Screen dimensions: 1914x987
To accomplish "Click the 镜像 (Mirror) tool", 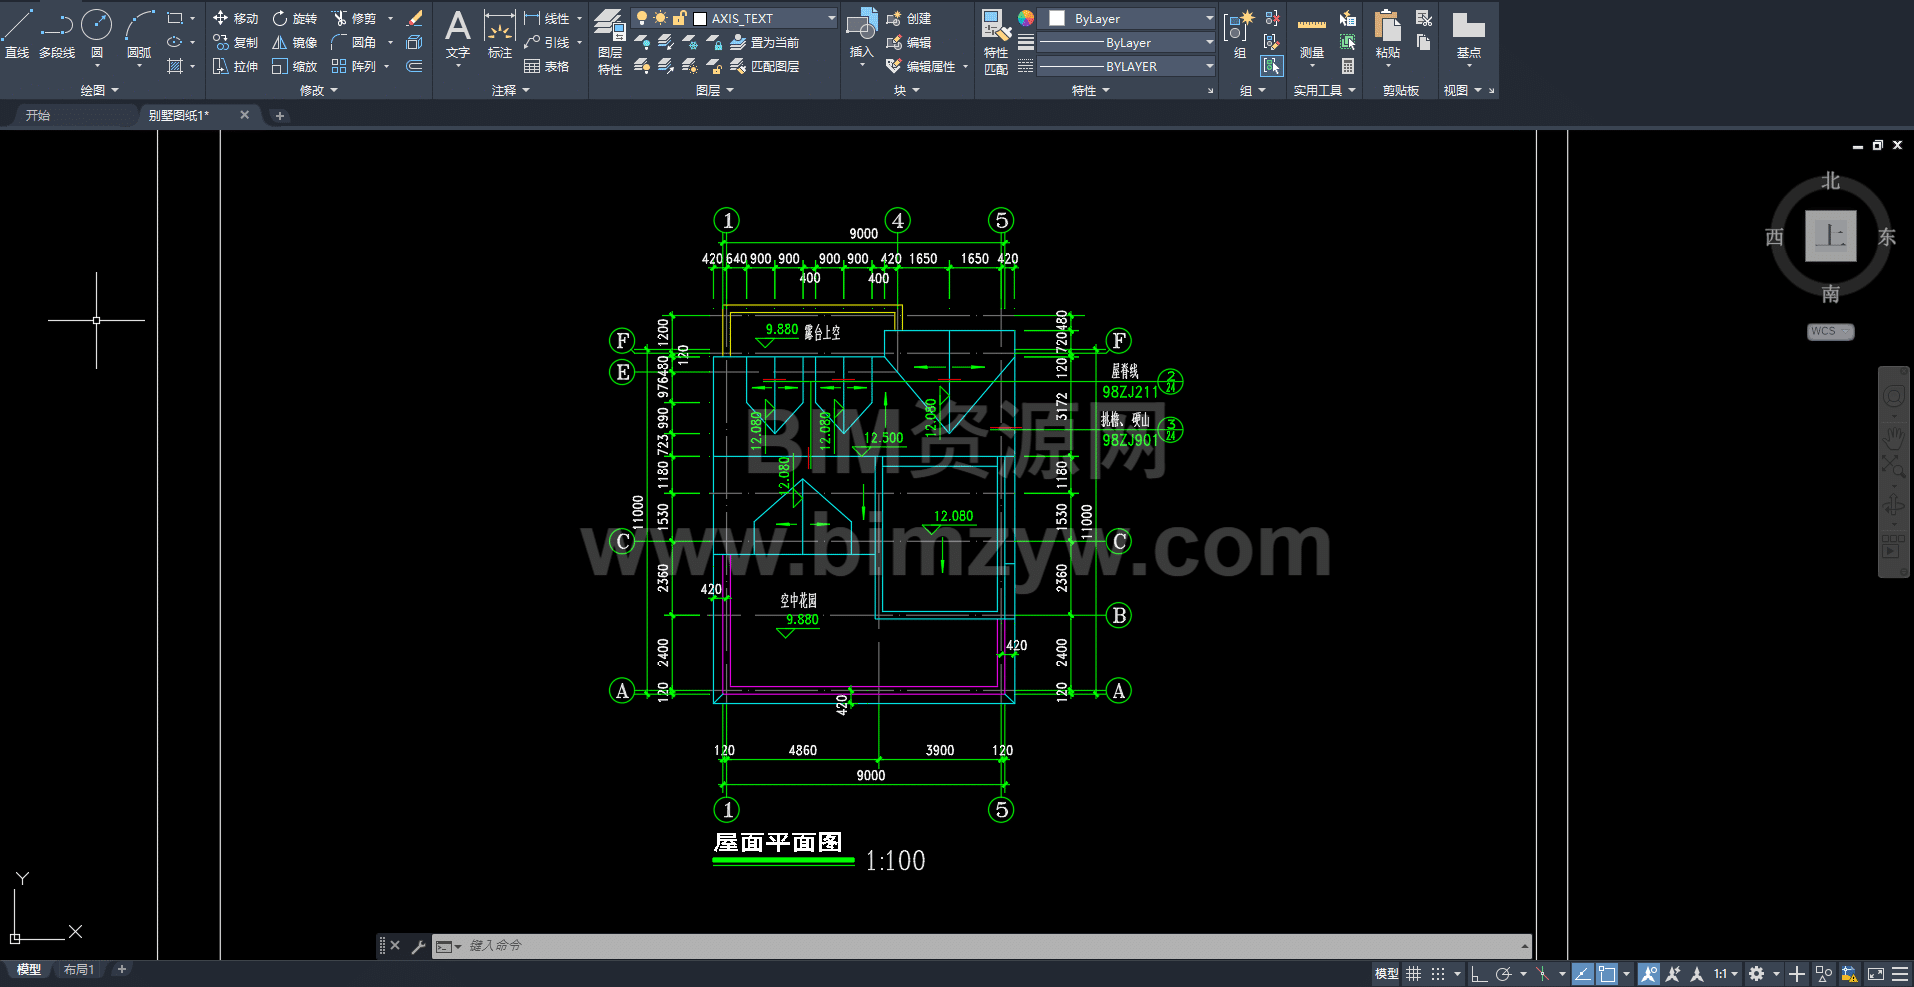I will tap(295, 42).
